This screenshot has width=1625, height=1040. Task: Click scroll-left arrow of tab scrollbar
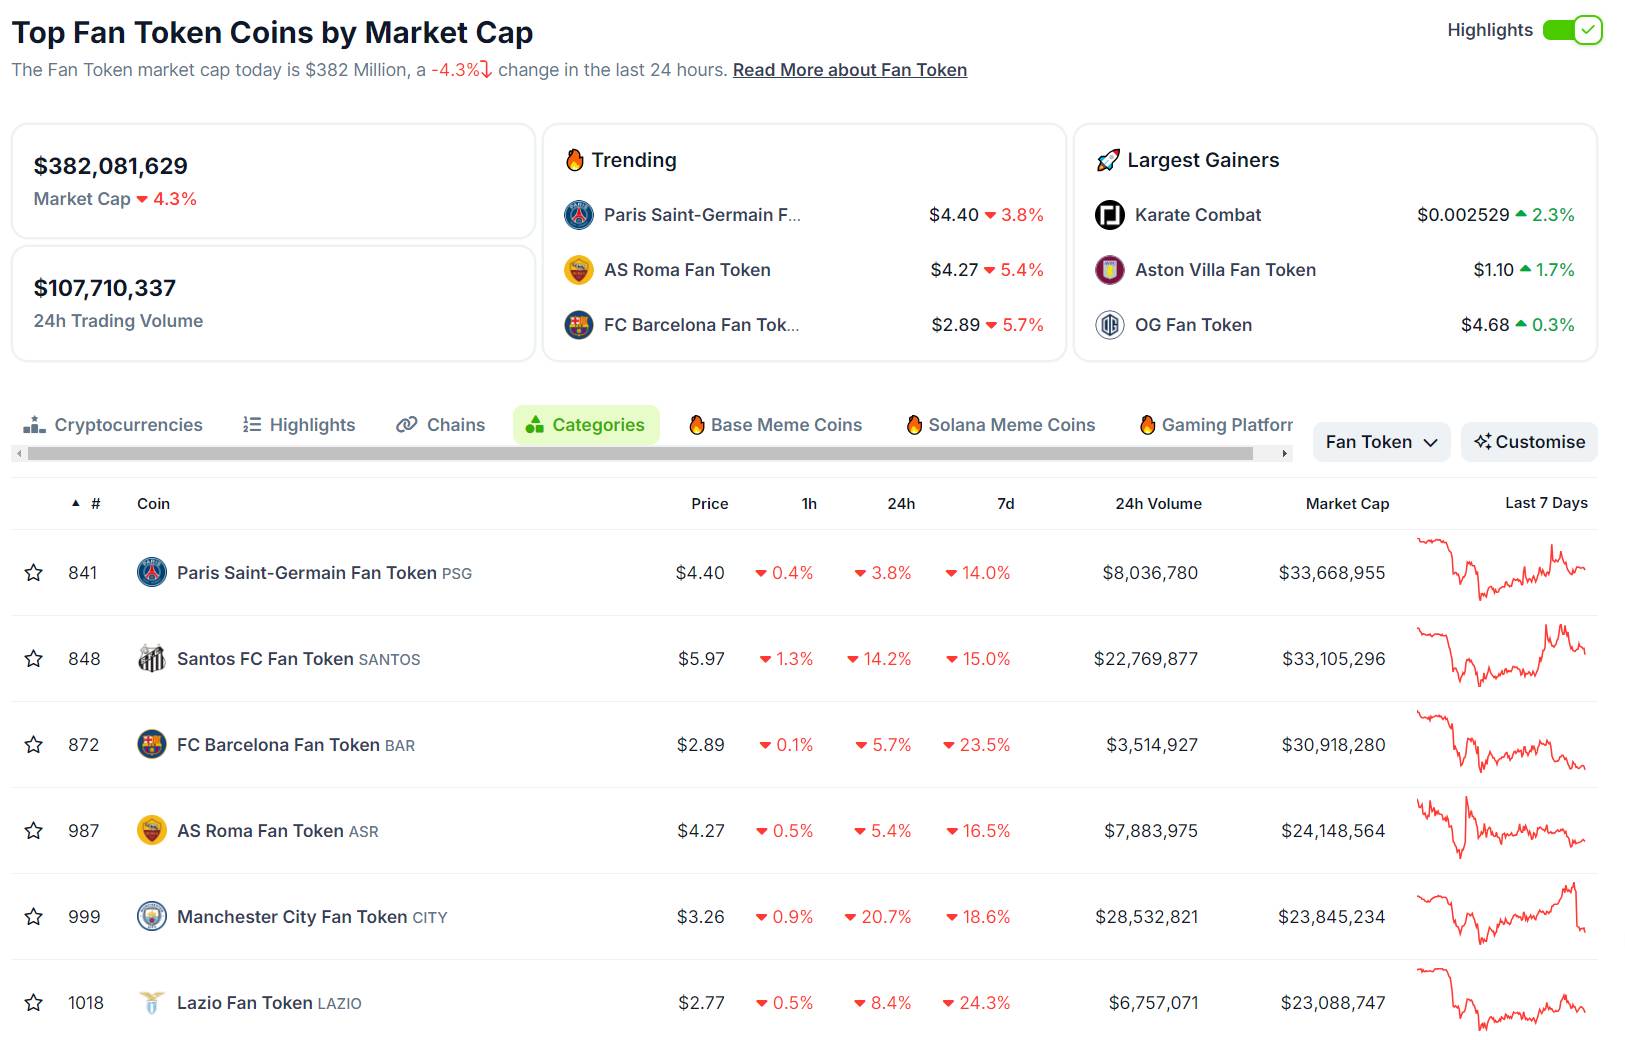pos(19,454)
